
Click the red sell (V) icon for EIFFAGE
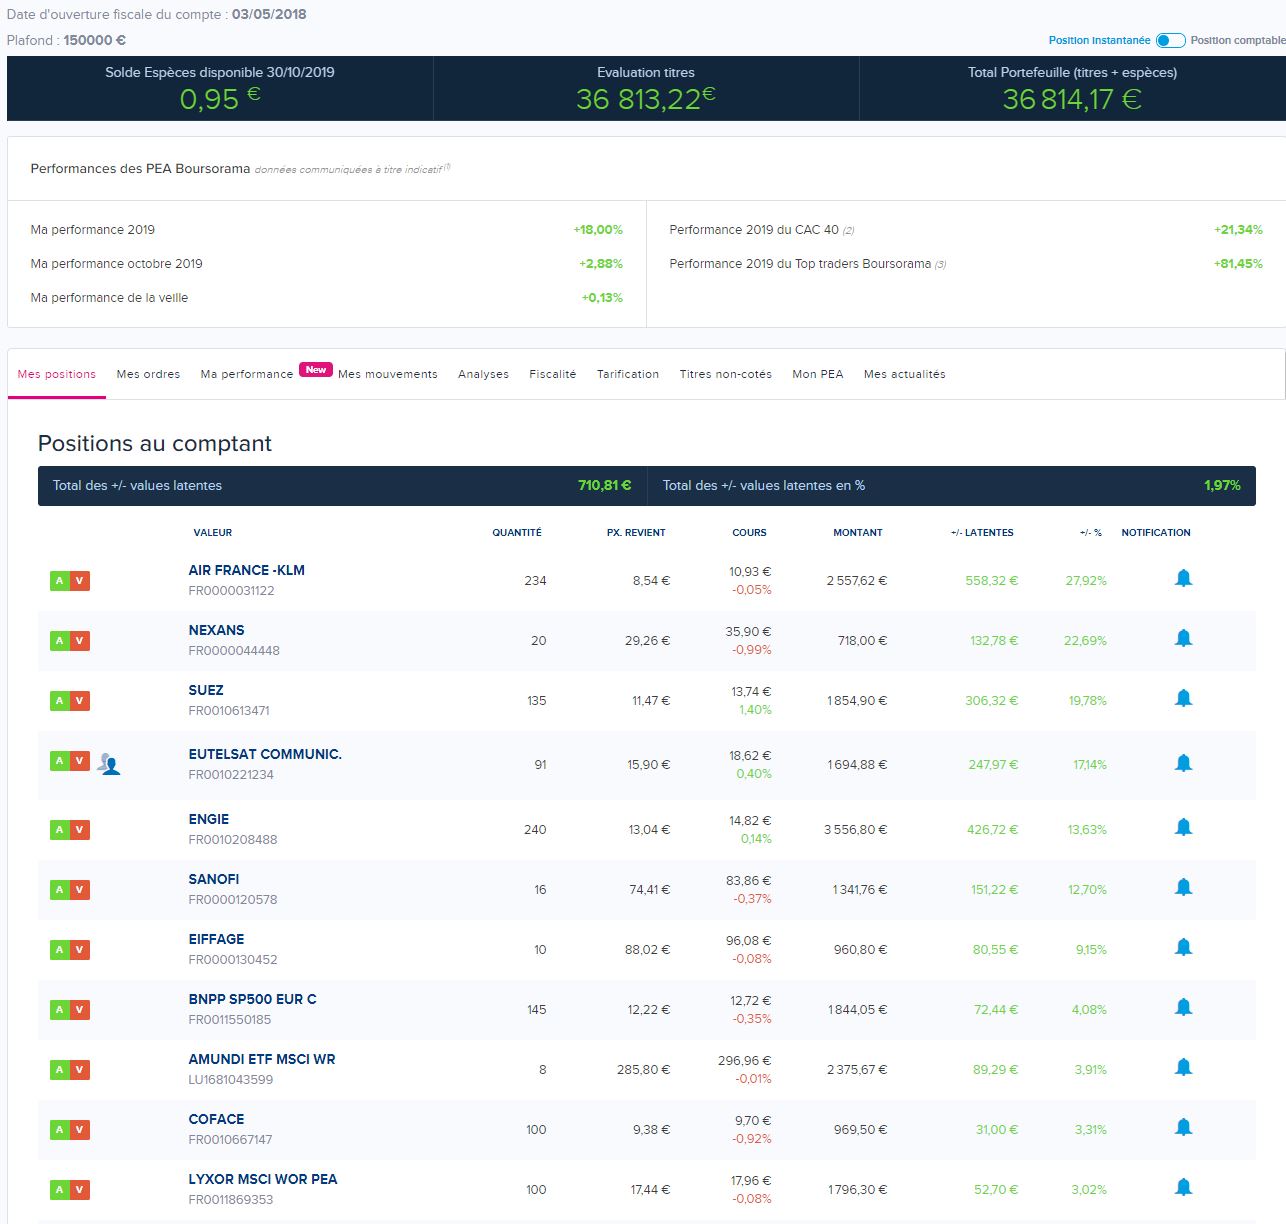[80, 950]
